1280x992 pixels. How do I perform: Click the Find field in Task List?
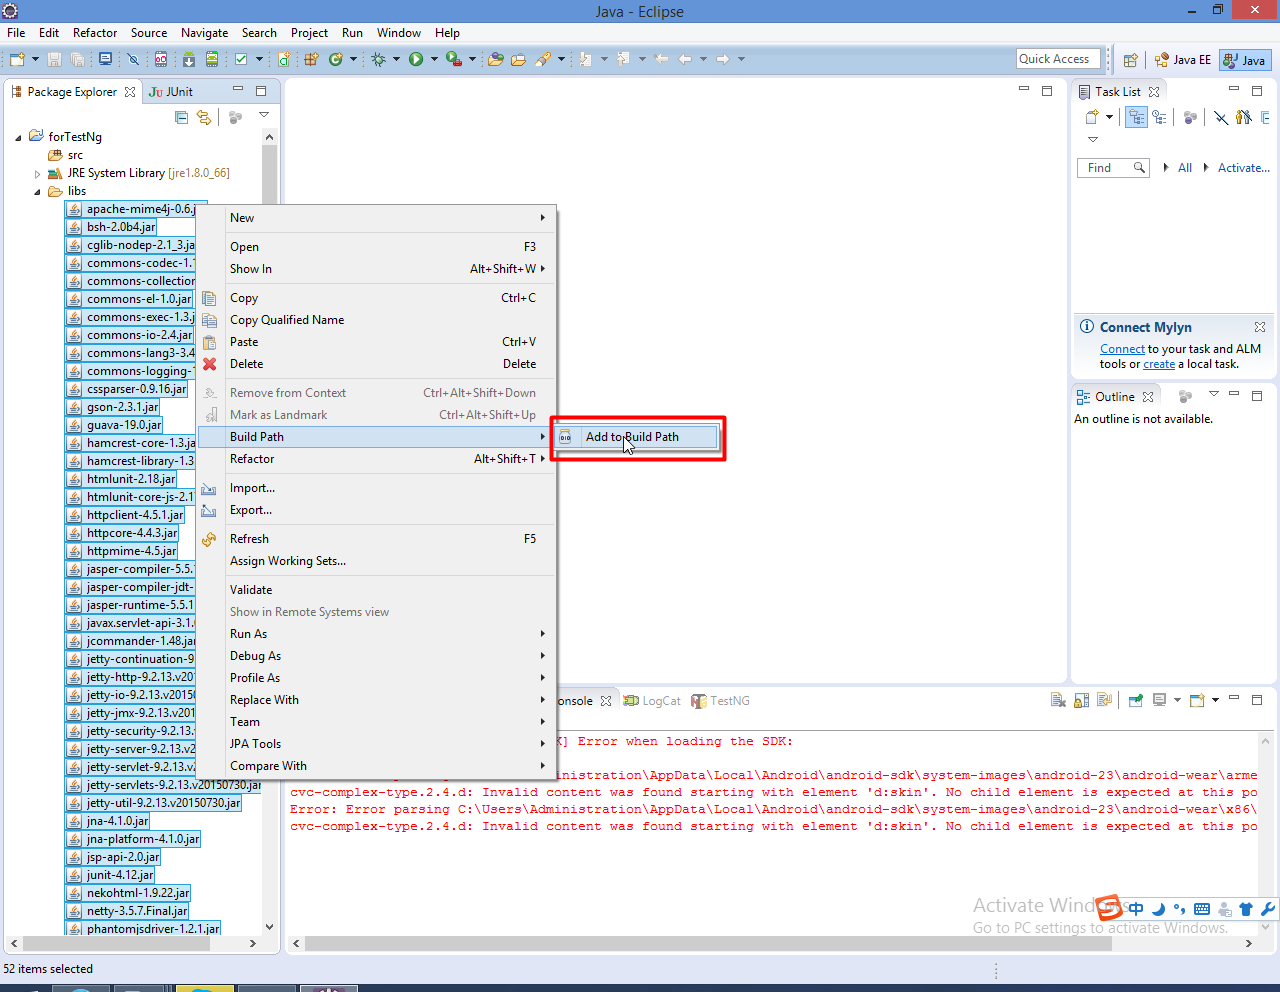click(1113, 168)
